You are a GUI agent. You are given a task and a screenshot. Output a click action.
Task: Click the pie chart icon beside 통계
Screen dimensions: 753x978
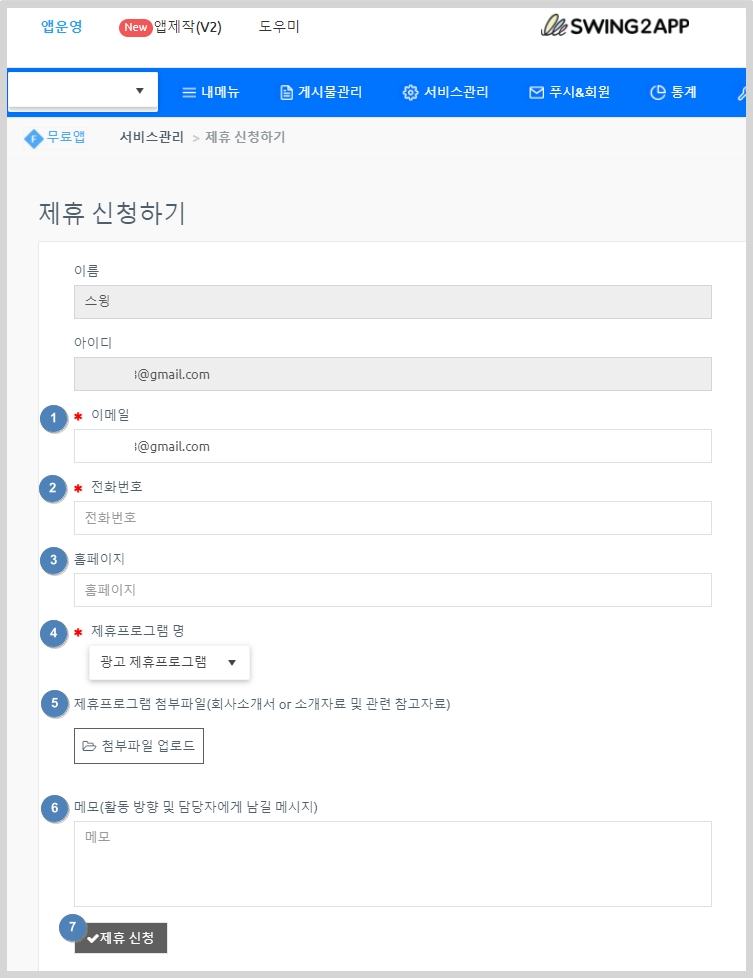click(657, 93)
